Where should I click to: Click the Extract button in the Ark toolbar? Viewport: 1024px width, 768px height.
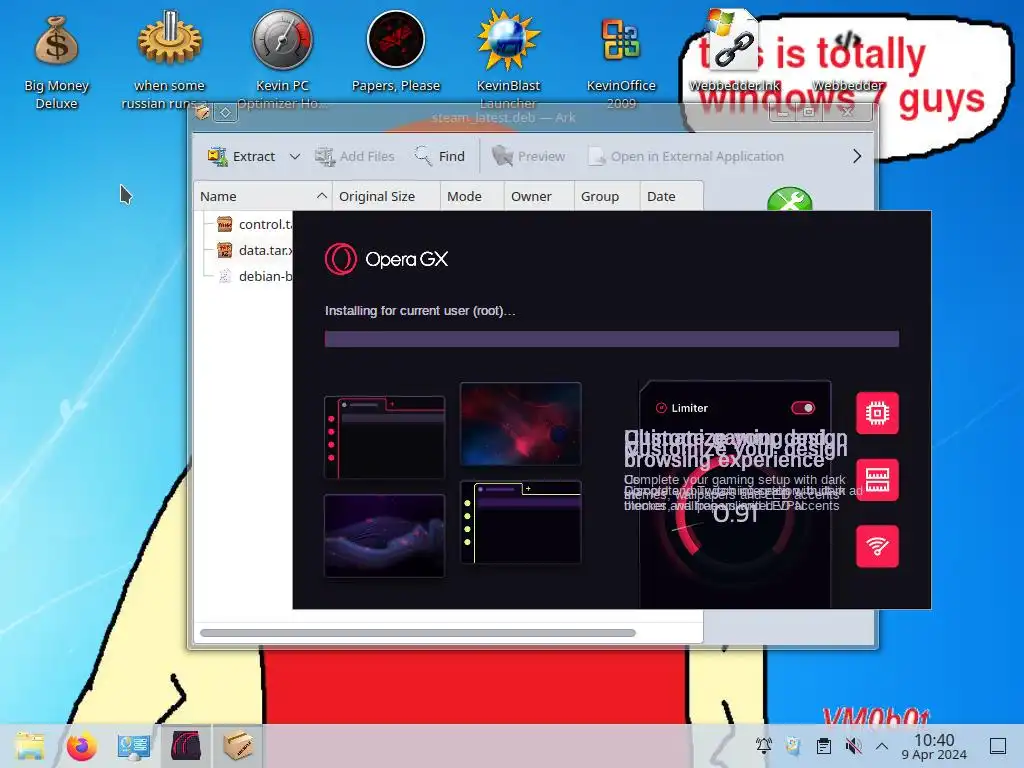[x=241, y=157]
